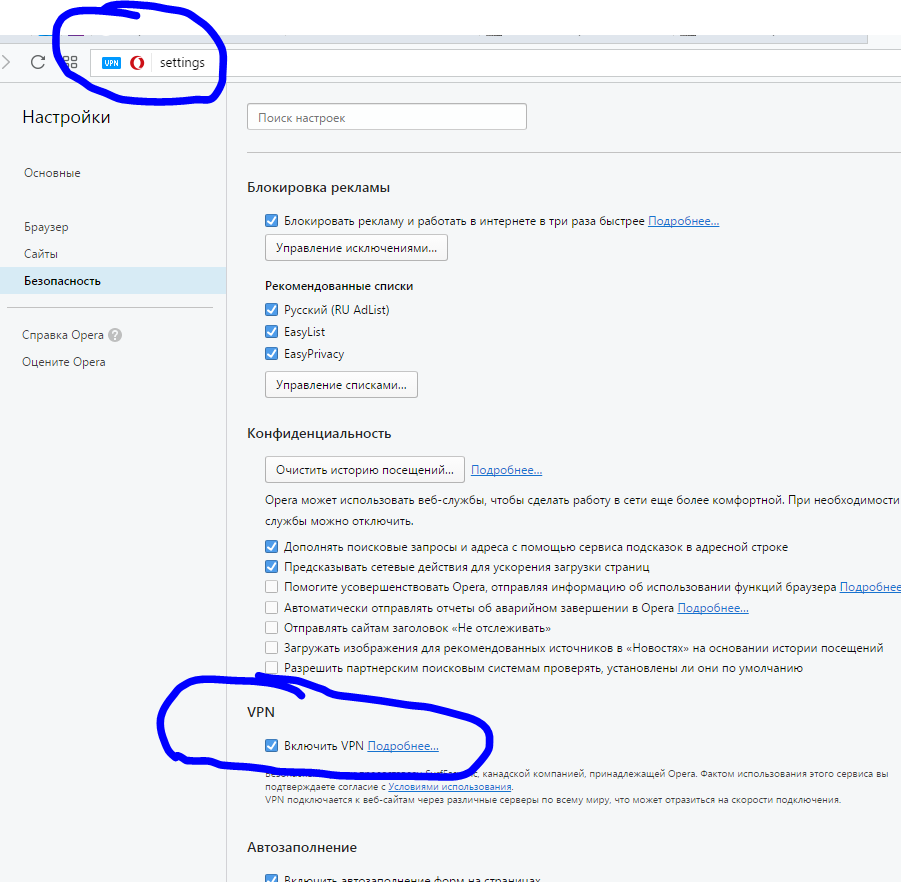Click the Конфиденциальность section heading
The image size is (901, 882).
coord(319,434)
